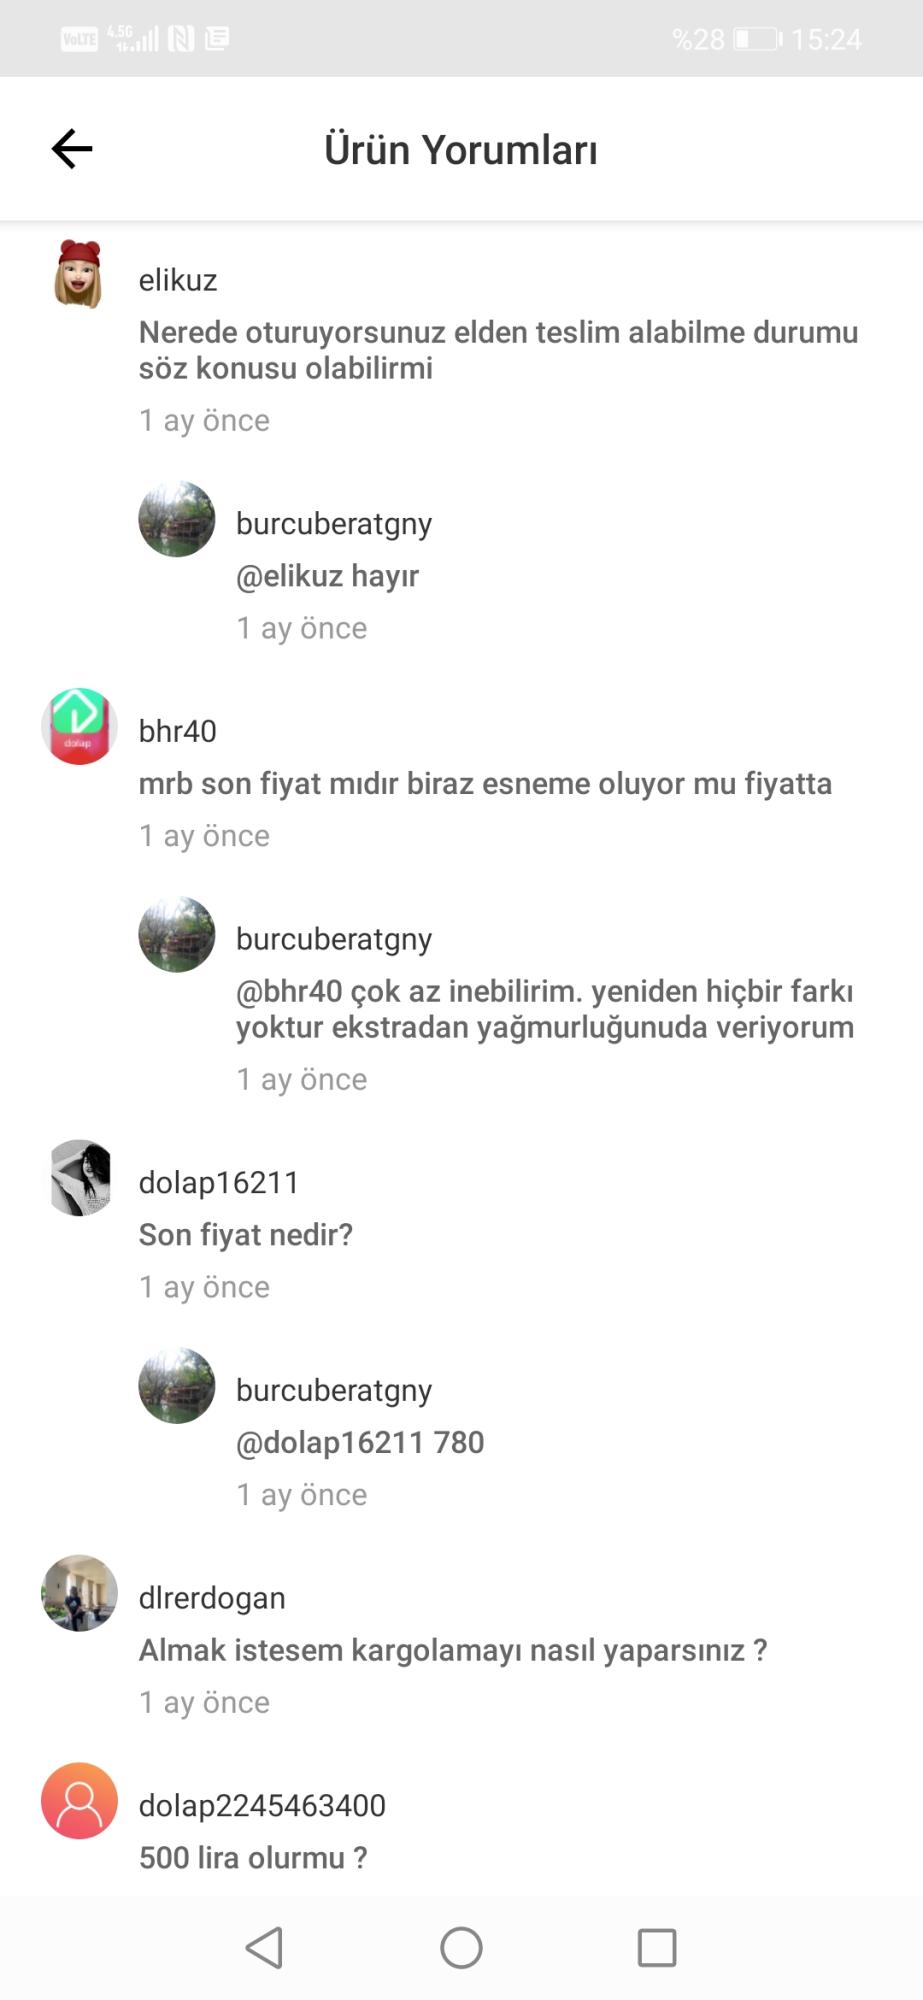923x2000 pixels.
Task: Tap the 'Son fiyat nedir?' comment
Action: click(x=246, y=1235)
